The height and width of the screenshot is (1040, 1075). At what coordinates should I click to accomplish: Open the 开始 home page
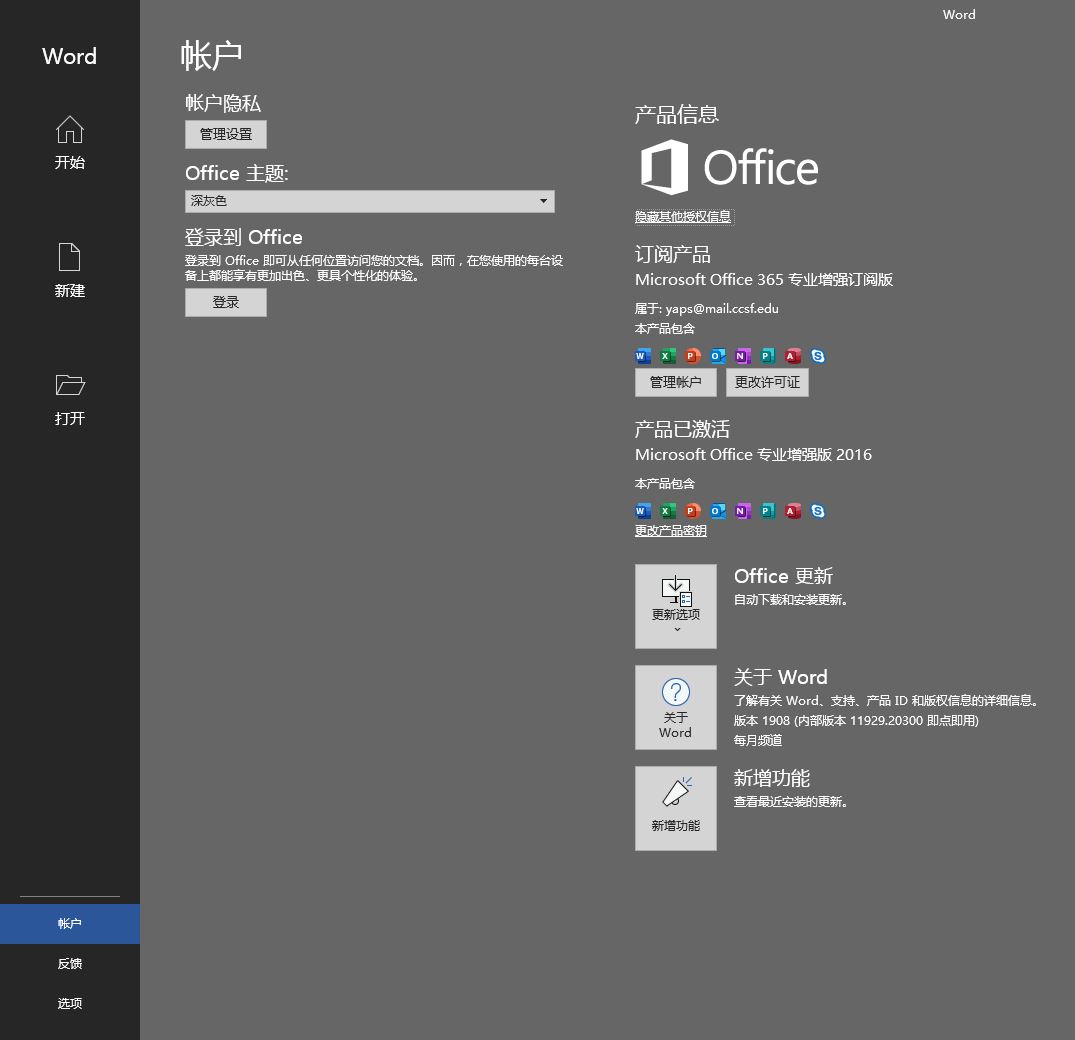tap(69, 143)
